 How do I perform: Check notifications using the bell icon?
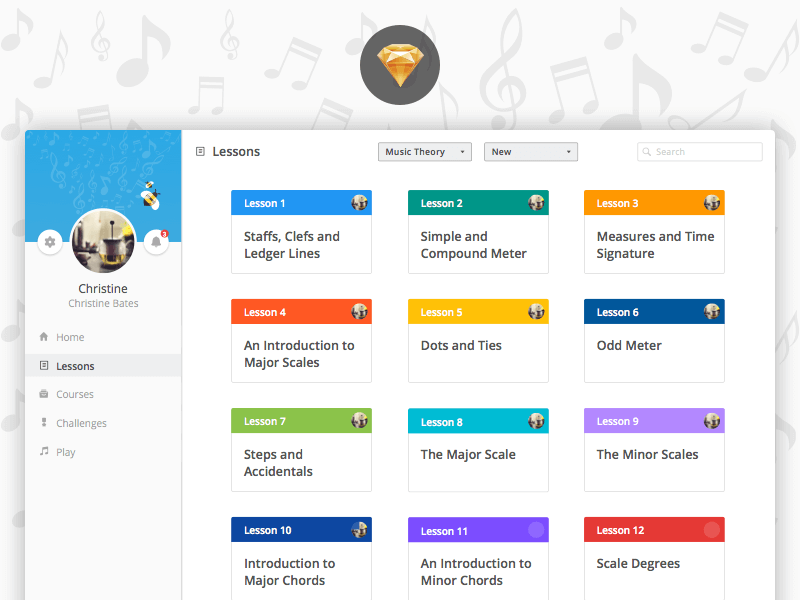pyautogui.click(x=156, y=242)
